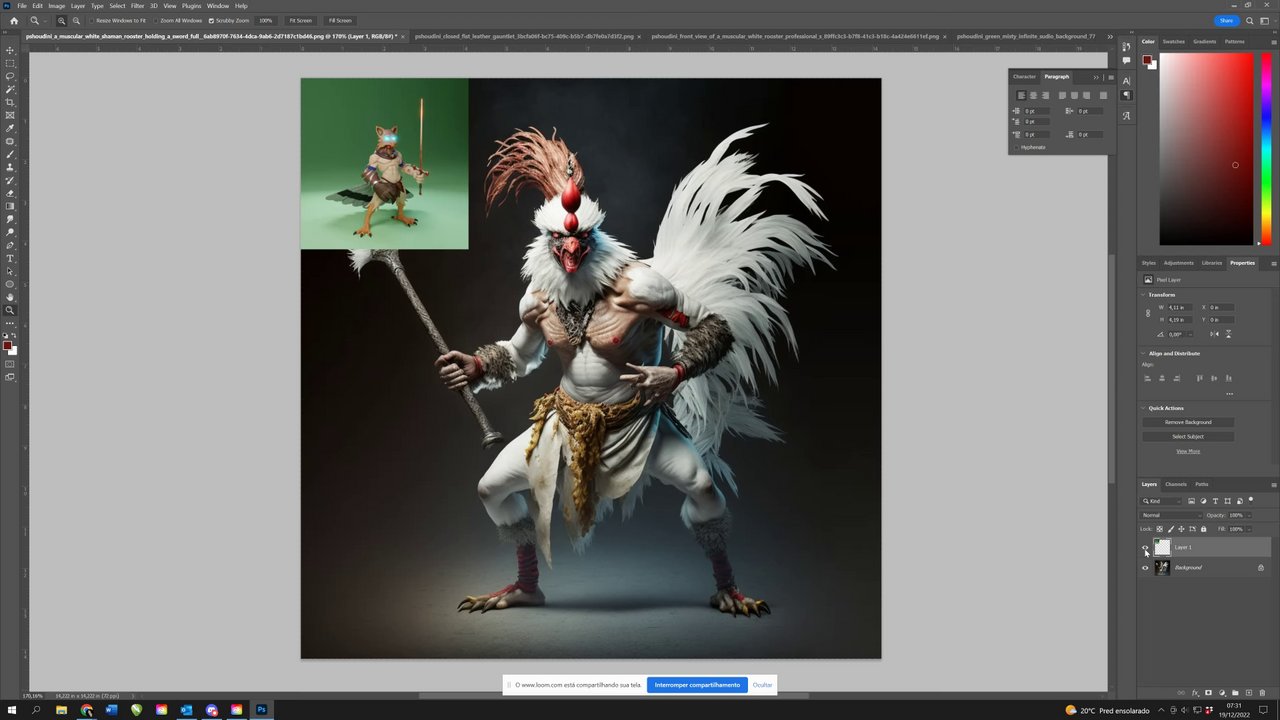Pick the Crop tool

[10, 102]
